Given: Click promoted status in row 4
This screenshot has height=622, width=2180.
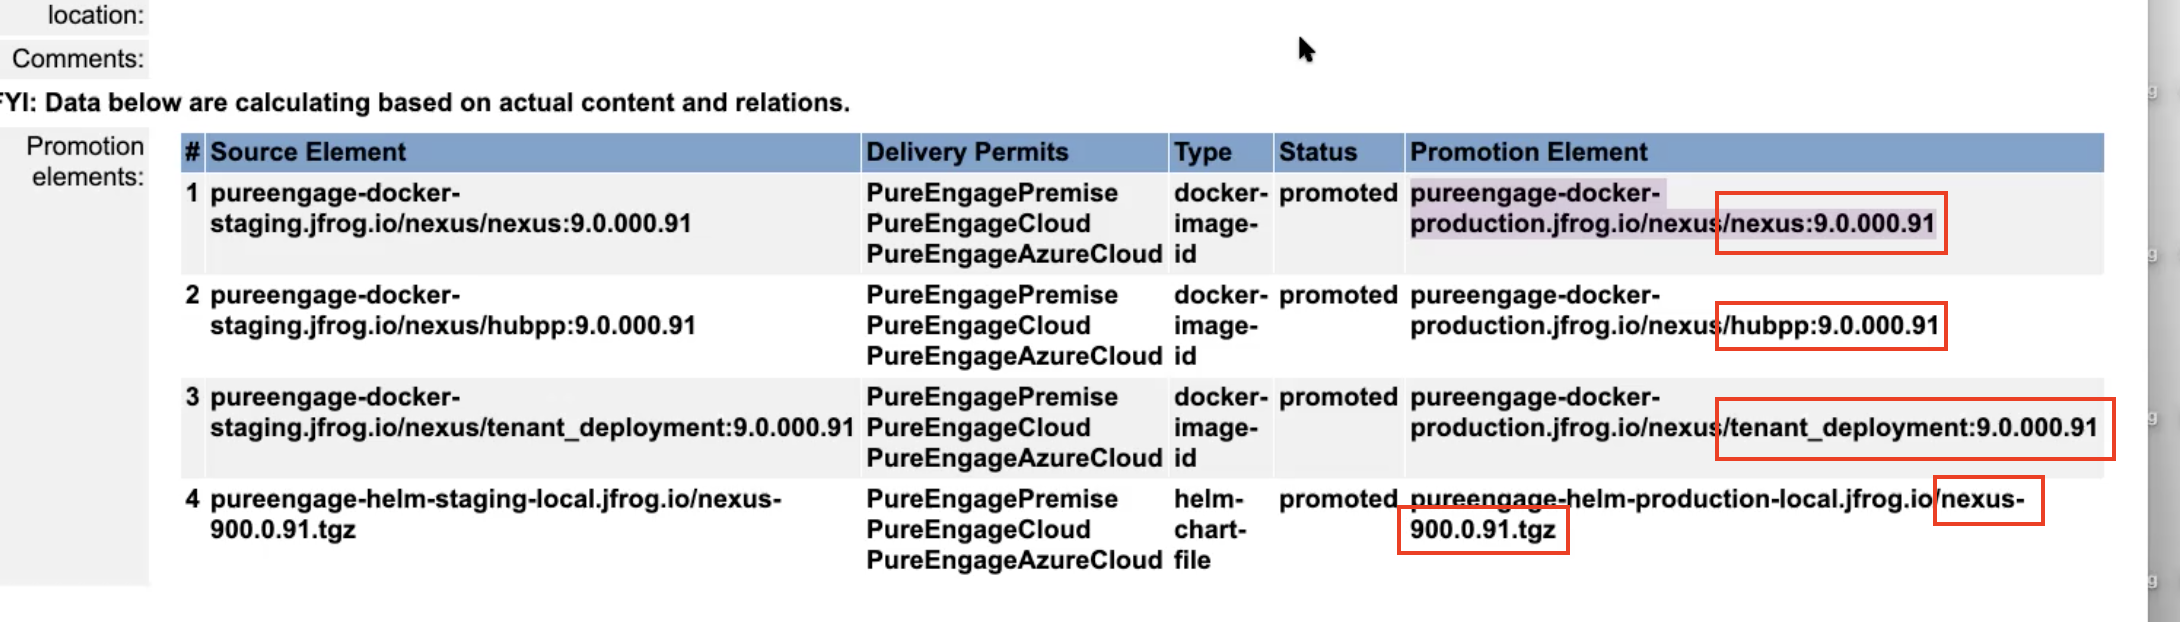Looking at the screenshot, I should (x=1338, y=499).
